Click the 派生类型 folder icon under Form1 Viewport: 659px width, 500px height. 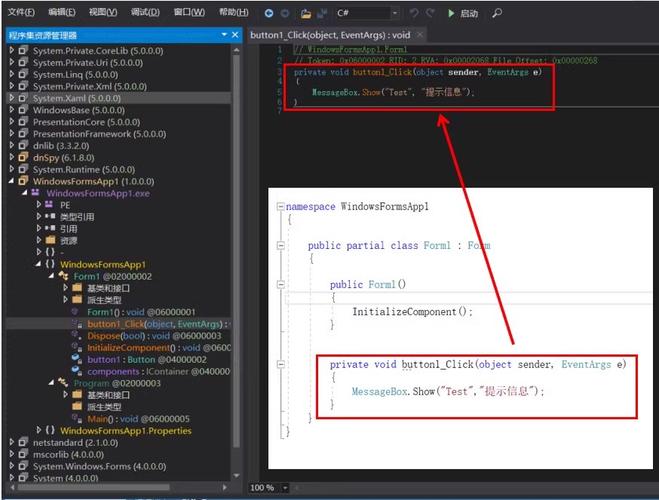[x=77, y=300]
